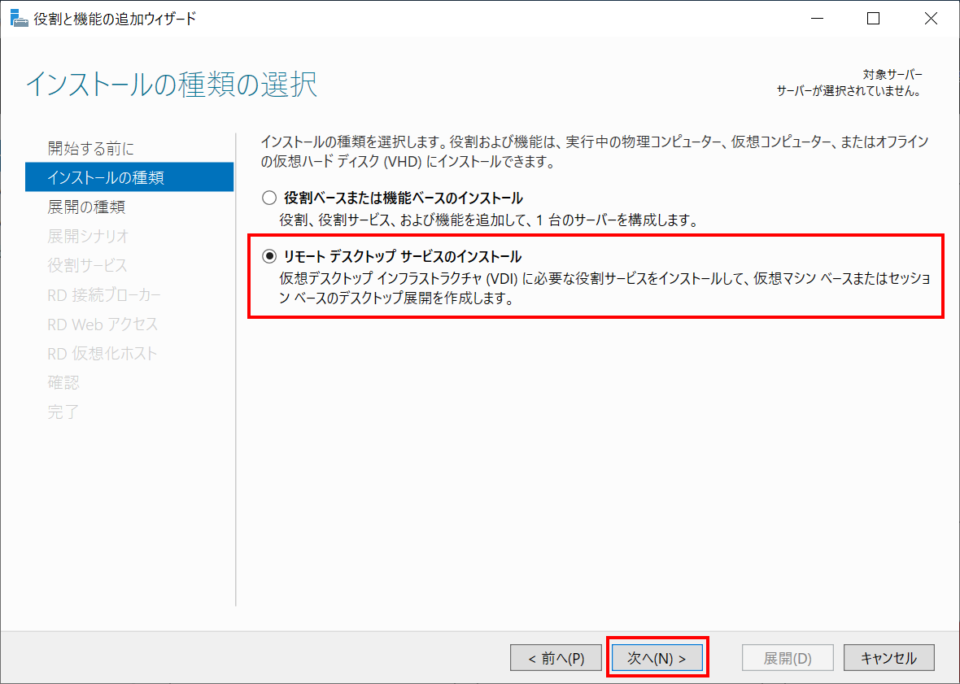Click the 役割ベースまたは機能ベースのインストール label
The height and width of the screenshot is (684, 960).
coord(403,198)
